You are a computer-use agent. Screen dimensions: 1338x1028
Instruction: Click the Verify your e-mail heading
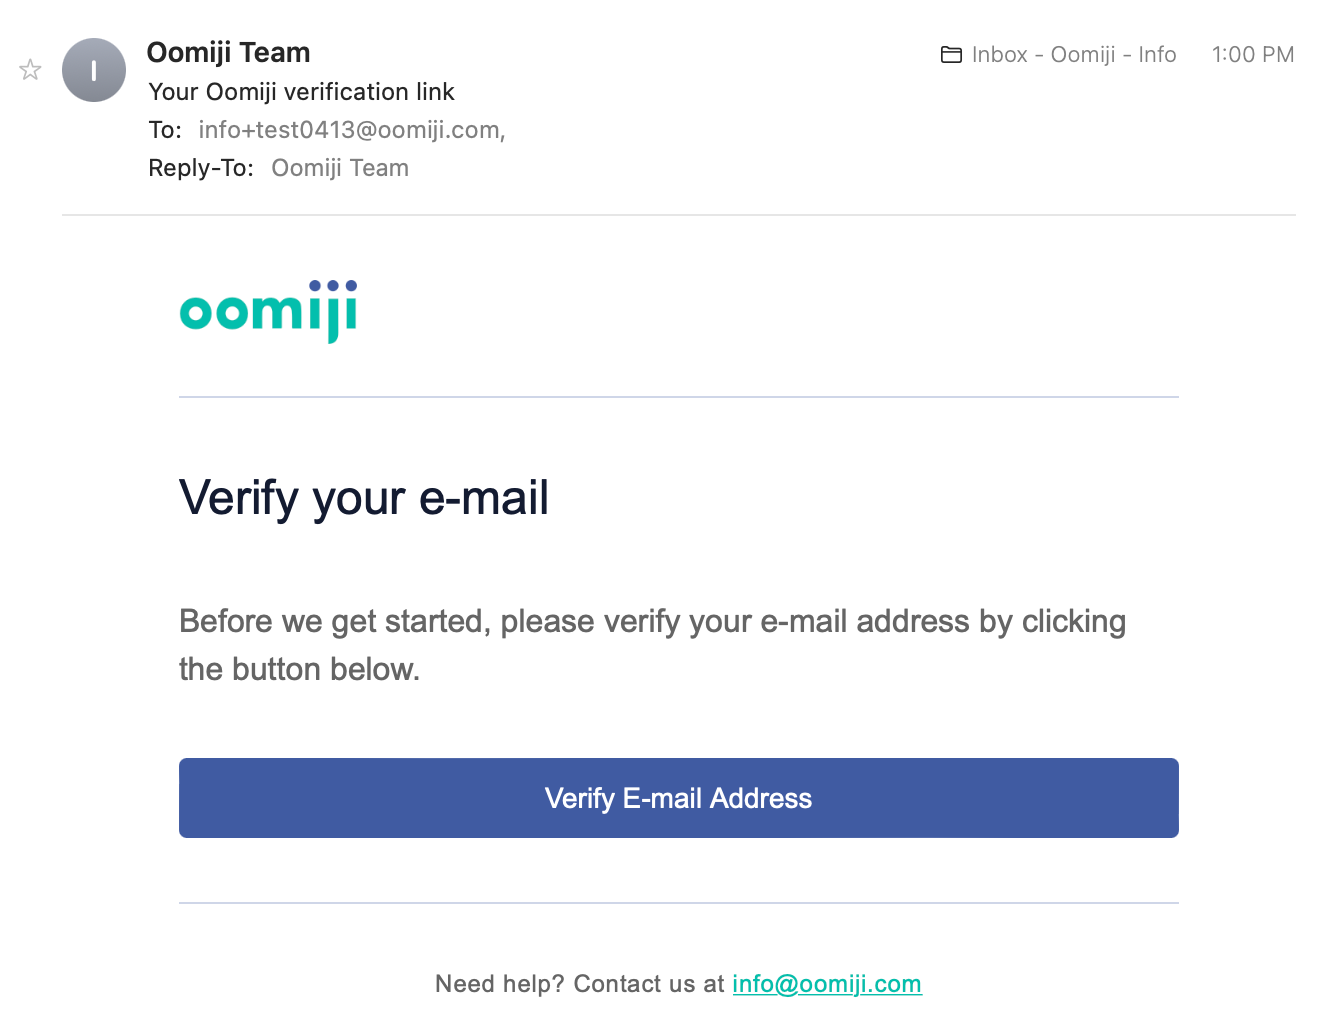click(x=364, y=498)
